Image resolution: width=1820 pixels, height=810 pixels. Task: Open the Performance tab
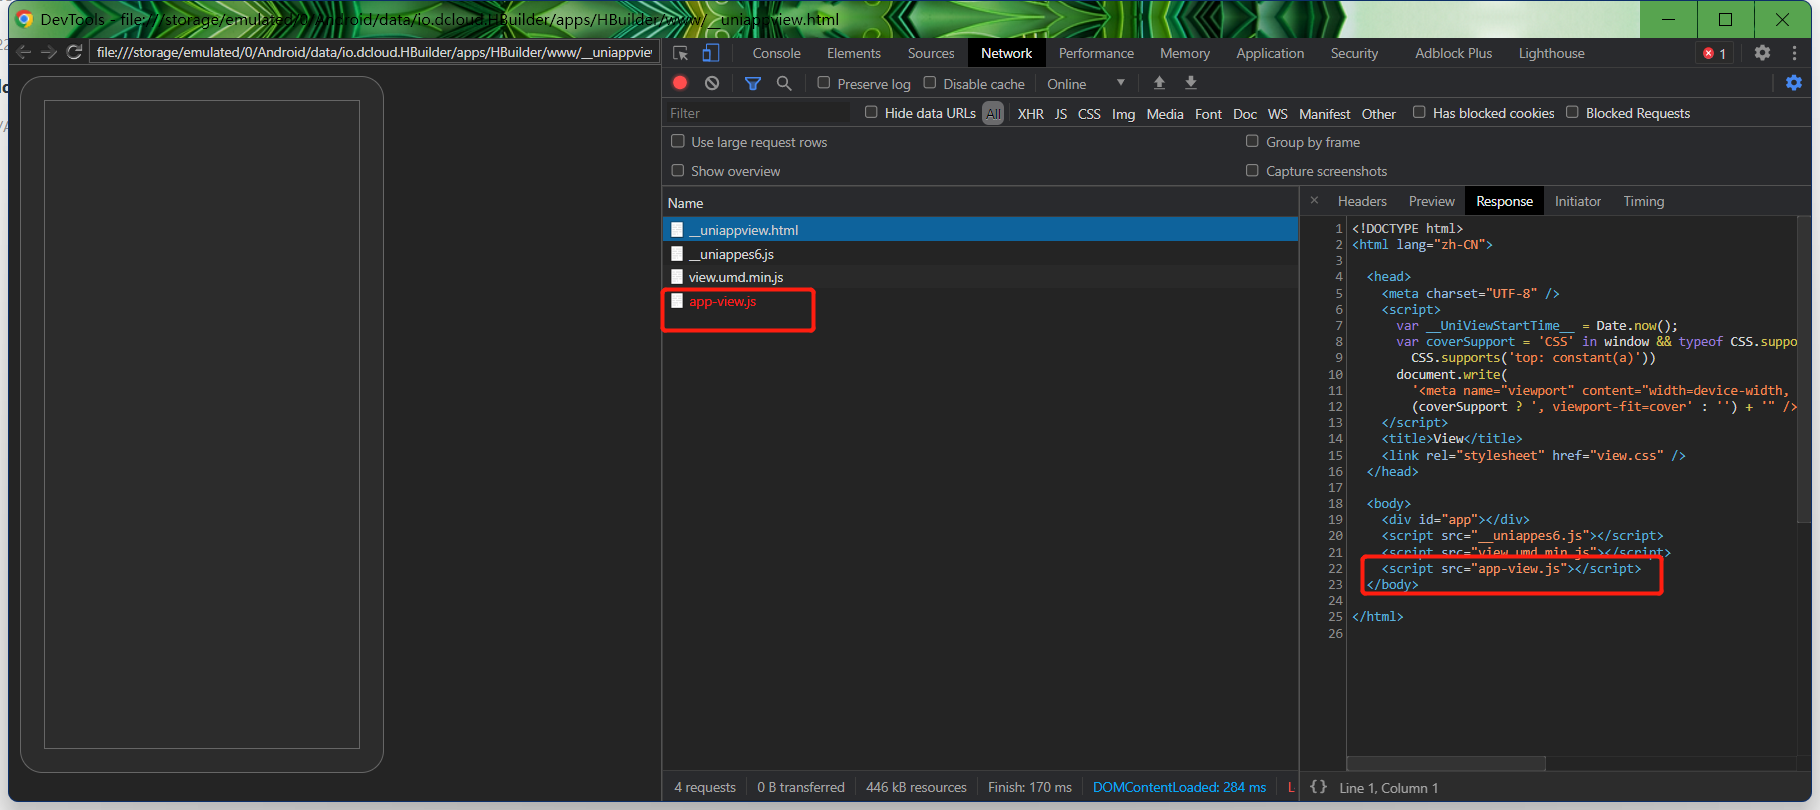(x=1096, y=53)
